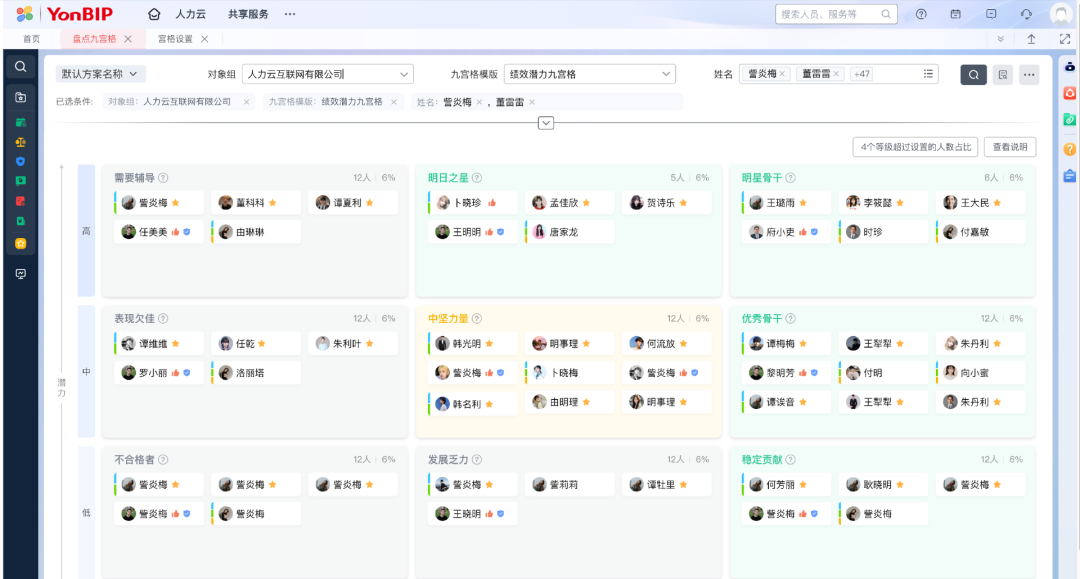Open the headset support icon in top bar

(x=1026, y=14)
